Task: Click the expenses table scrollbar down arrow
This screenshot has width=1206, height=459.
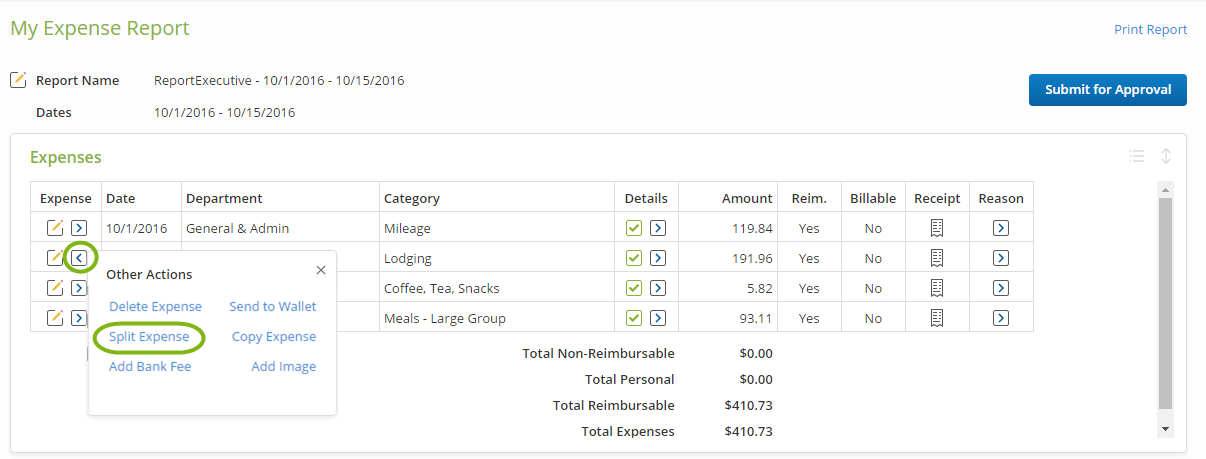Action: [x=1165, y=428]
